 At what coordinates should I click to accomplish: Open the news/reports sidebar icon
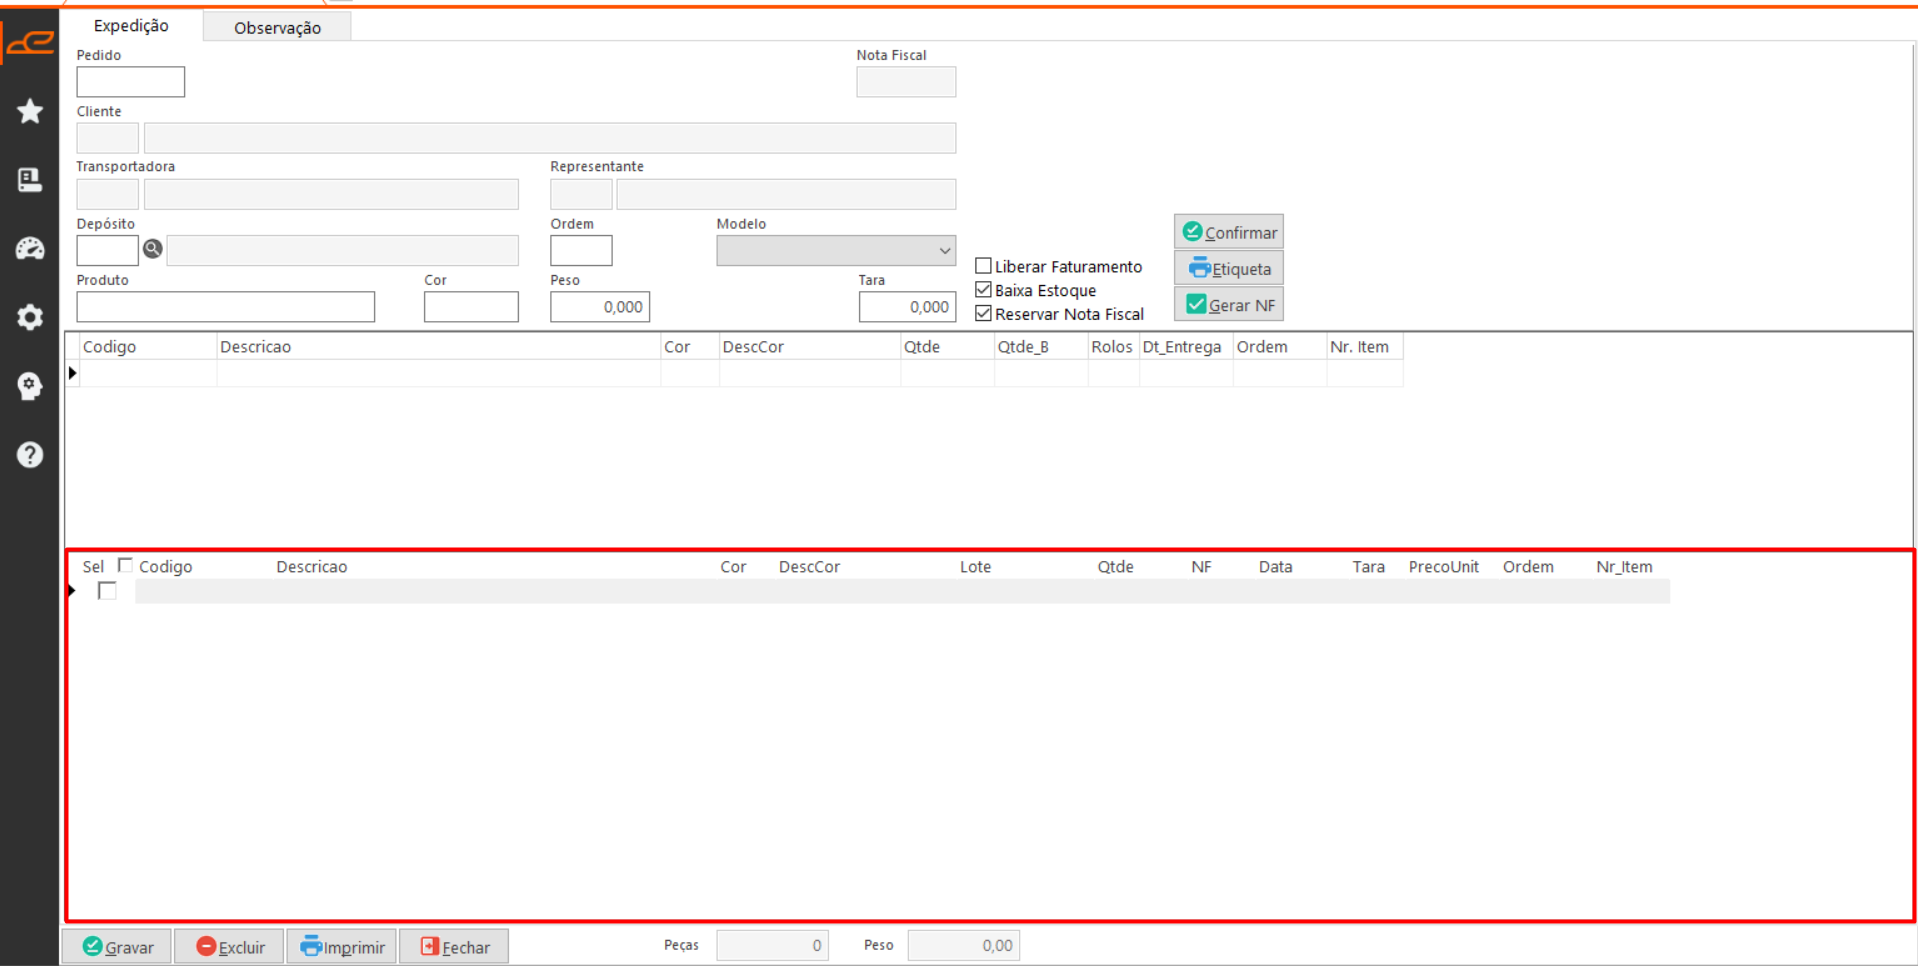(30, 180)
